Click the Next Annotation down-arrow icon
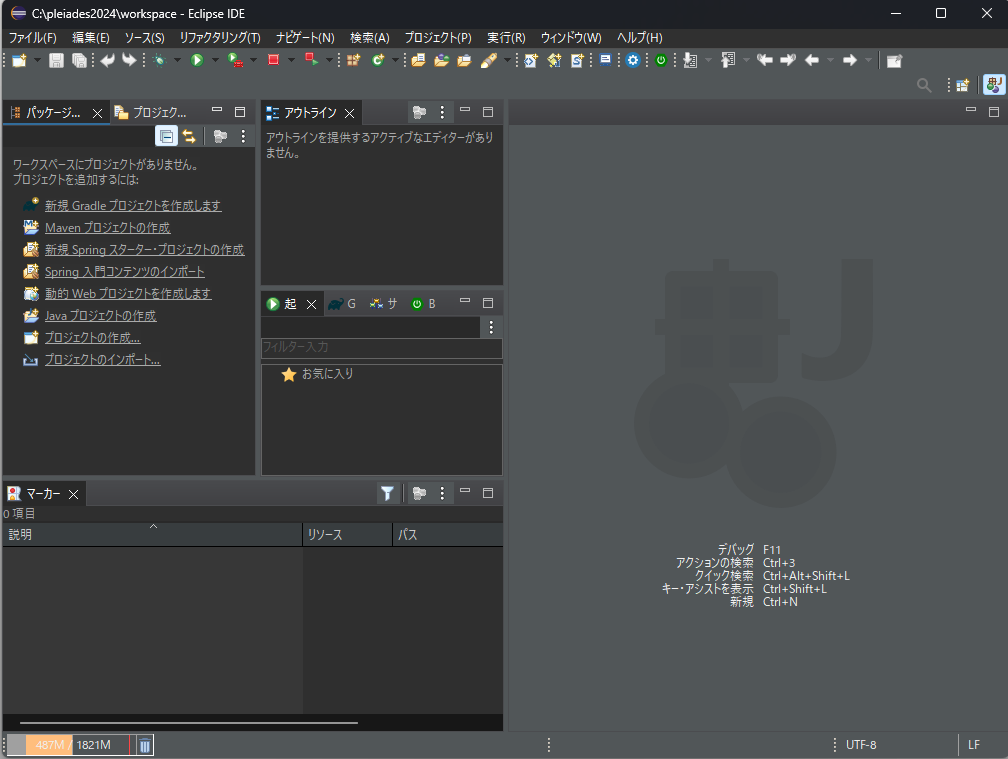Viewport: 1008px width, 759px height. coord(690,60)
